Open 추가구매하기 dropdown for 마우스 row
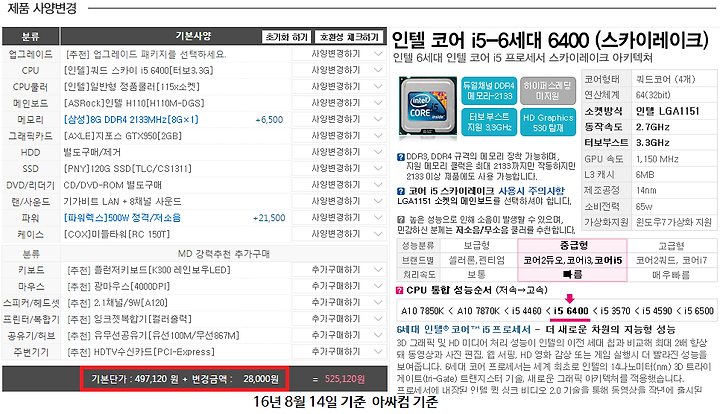 pyautogui.click(x=339, y=286)
